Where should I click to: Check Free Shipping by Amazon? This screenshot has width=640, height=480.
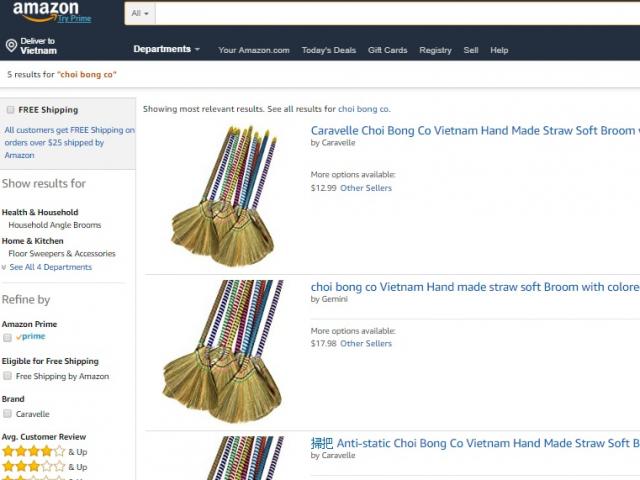[7, 376]
